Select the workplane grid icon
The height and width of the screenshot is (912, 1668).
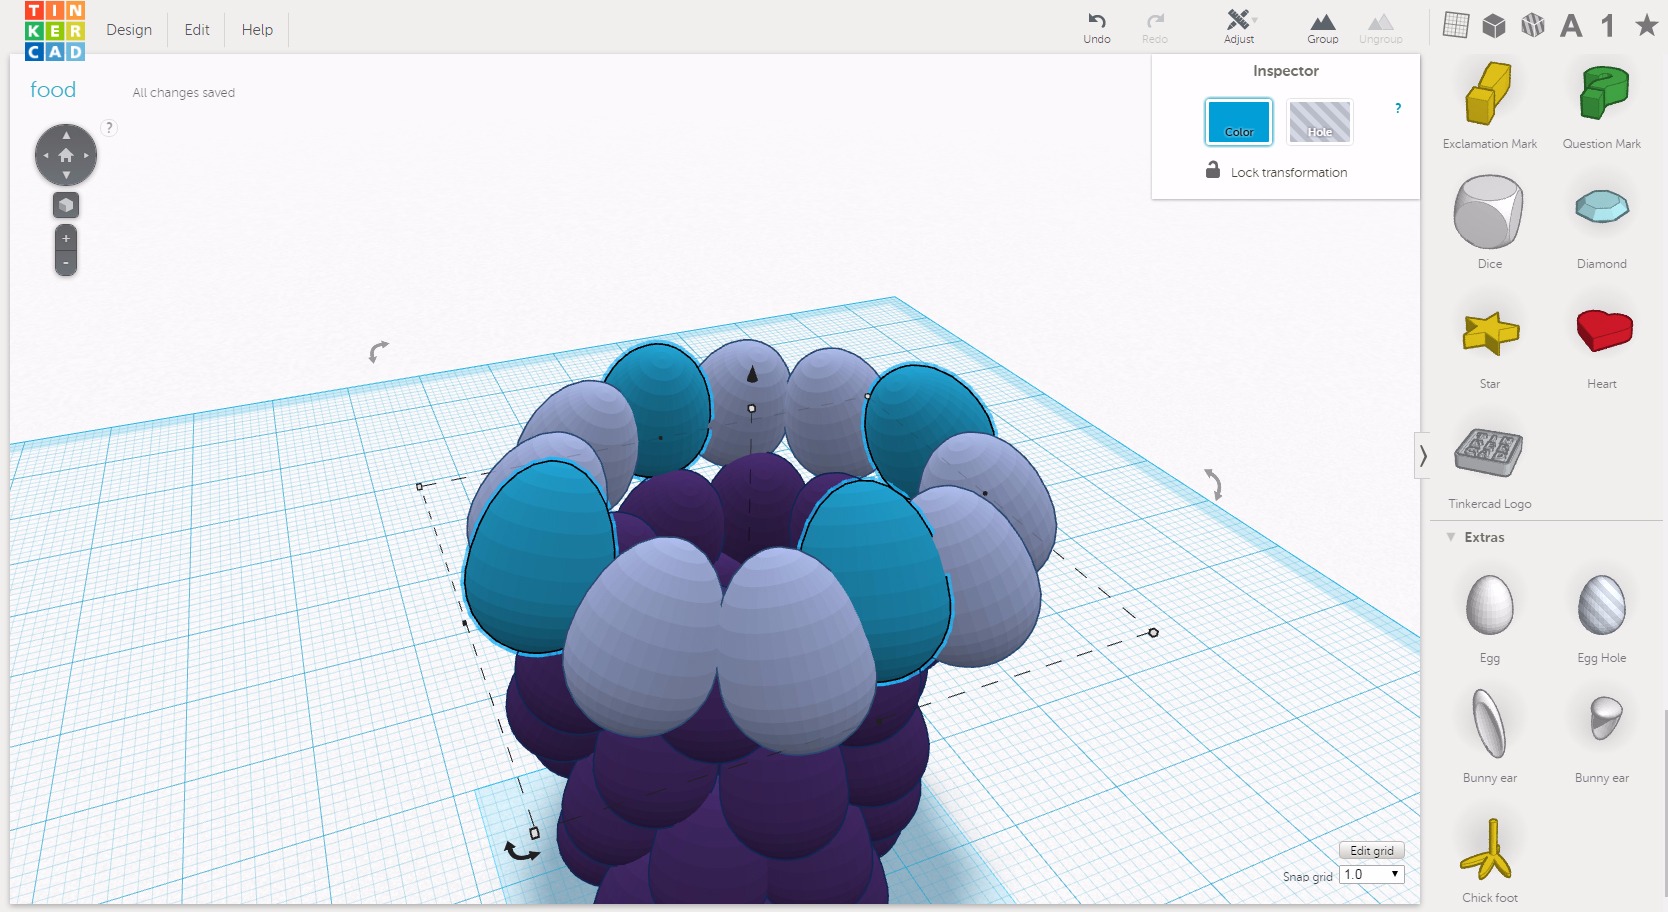point(1456,25)
